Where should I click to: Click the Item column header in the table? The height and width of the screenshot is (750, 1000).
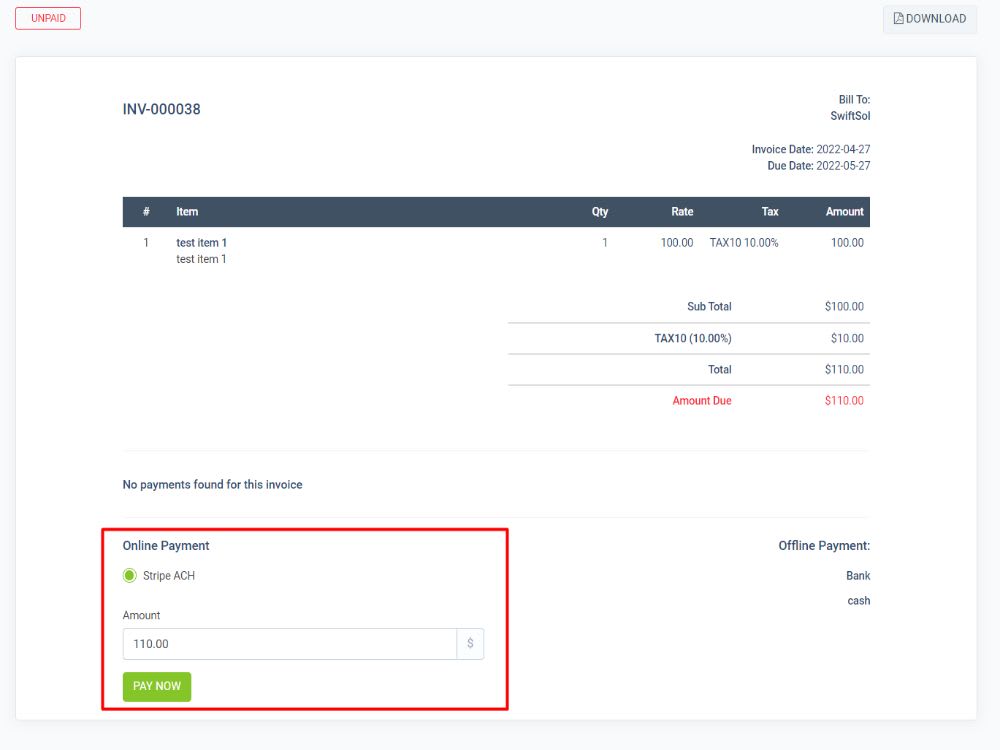(x=187, y=211)
